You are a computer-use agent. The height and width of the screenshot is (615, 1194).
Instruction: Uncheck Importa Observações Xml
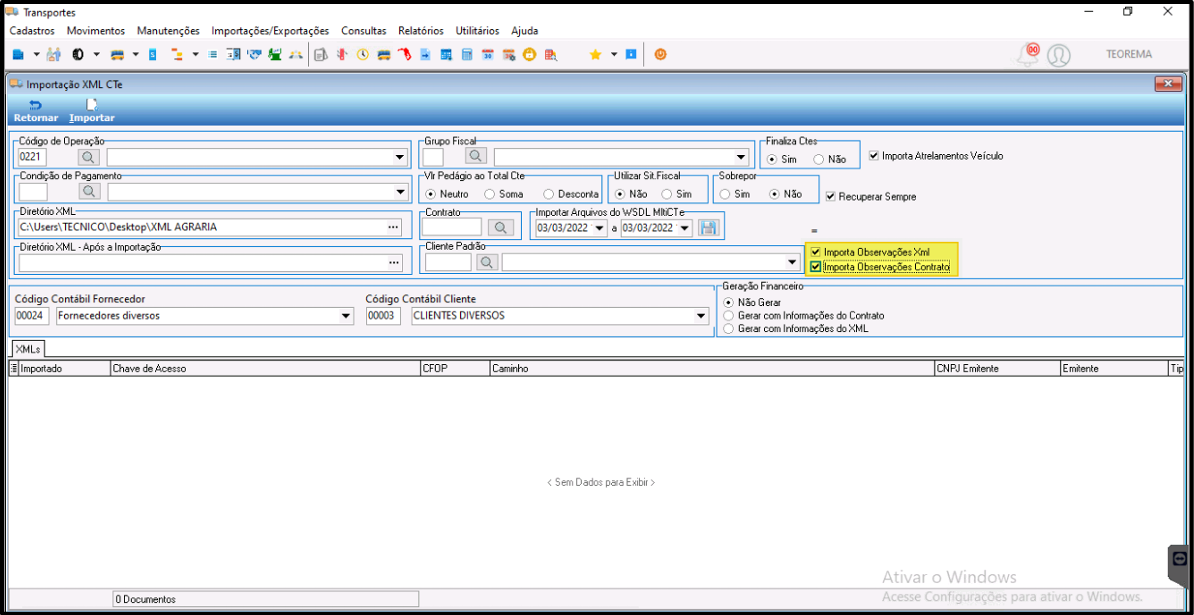click(816, 252)
